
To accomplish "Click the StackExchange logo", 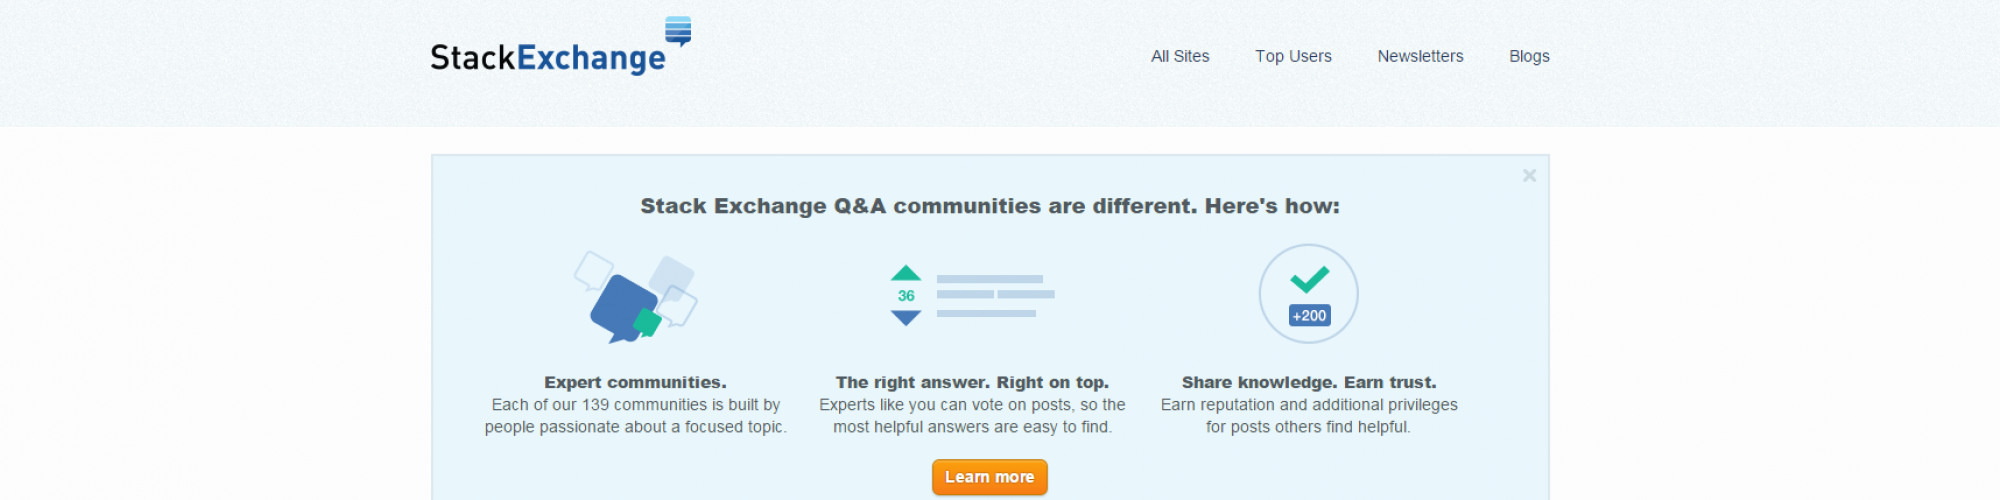I will 548,58.
